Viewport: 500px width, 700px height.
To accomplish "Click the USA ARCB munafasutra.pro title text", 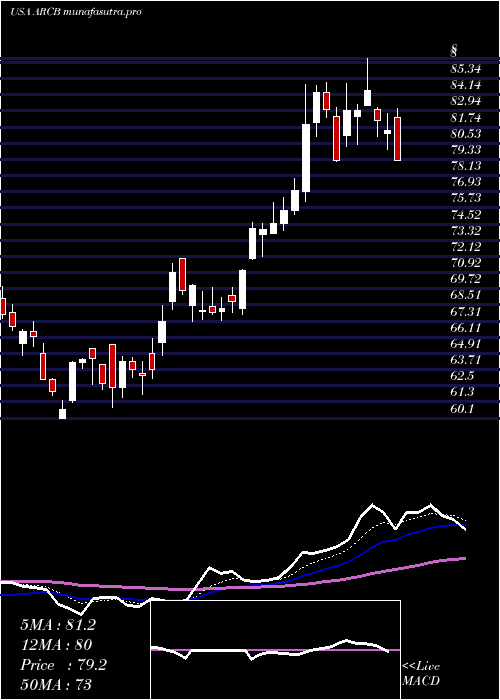I will pyautogui.click(x=76, y=12).
